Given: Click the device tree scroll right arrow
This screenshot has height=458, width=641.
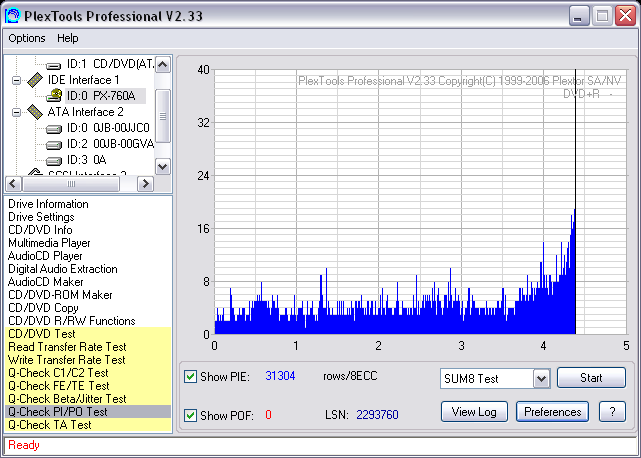Looking at the screenshot, I should tap(145, 184).
